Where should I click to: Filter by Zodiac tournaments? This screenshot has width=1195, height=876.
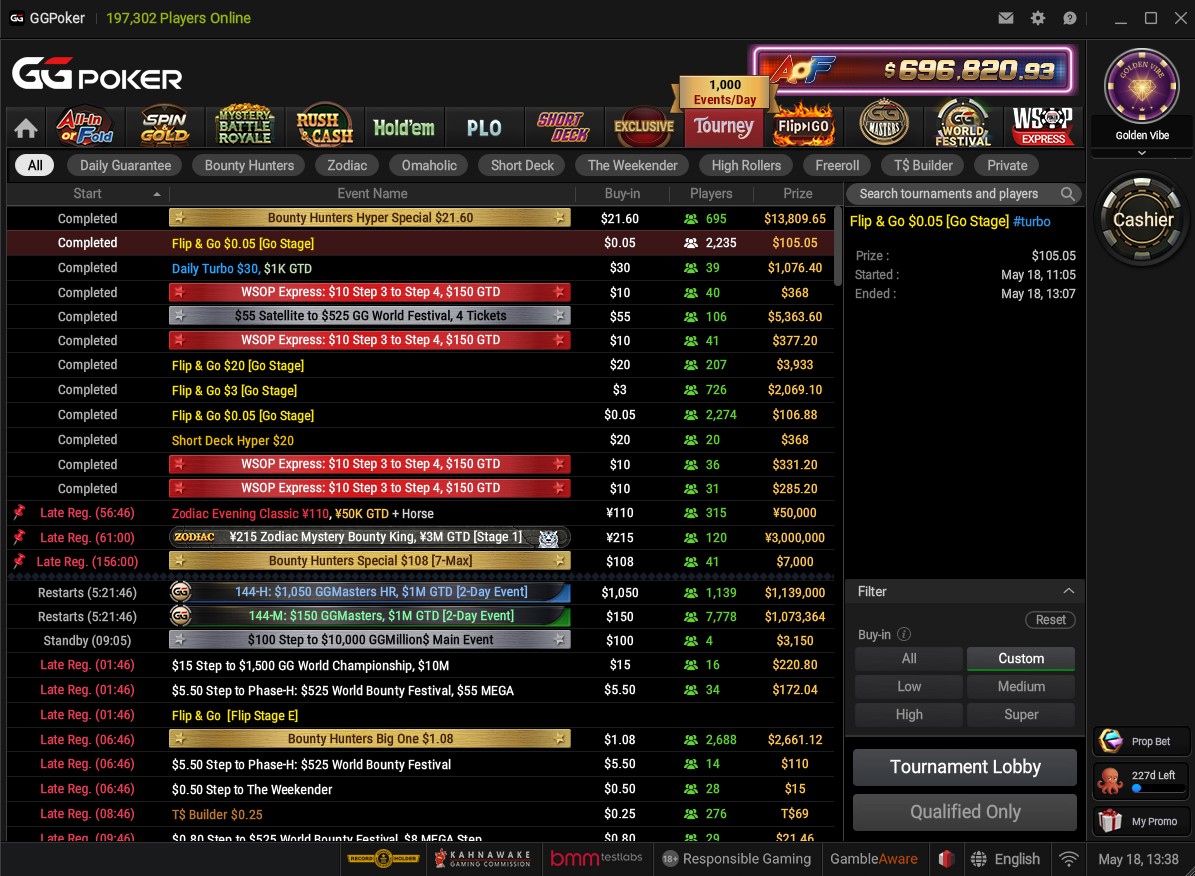pyautogui.click(x=347, y=165)
